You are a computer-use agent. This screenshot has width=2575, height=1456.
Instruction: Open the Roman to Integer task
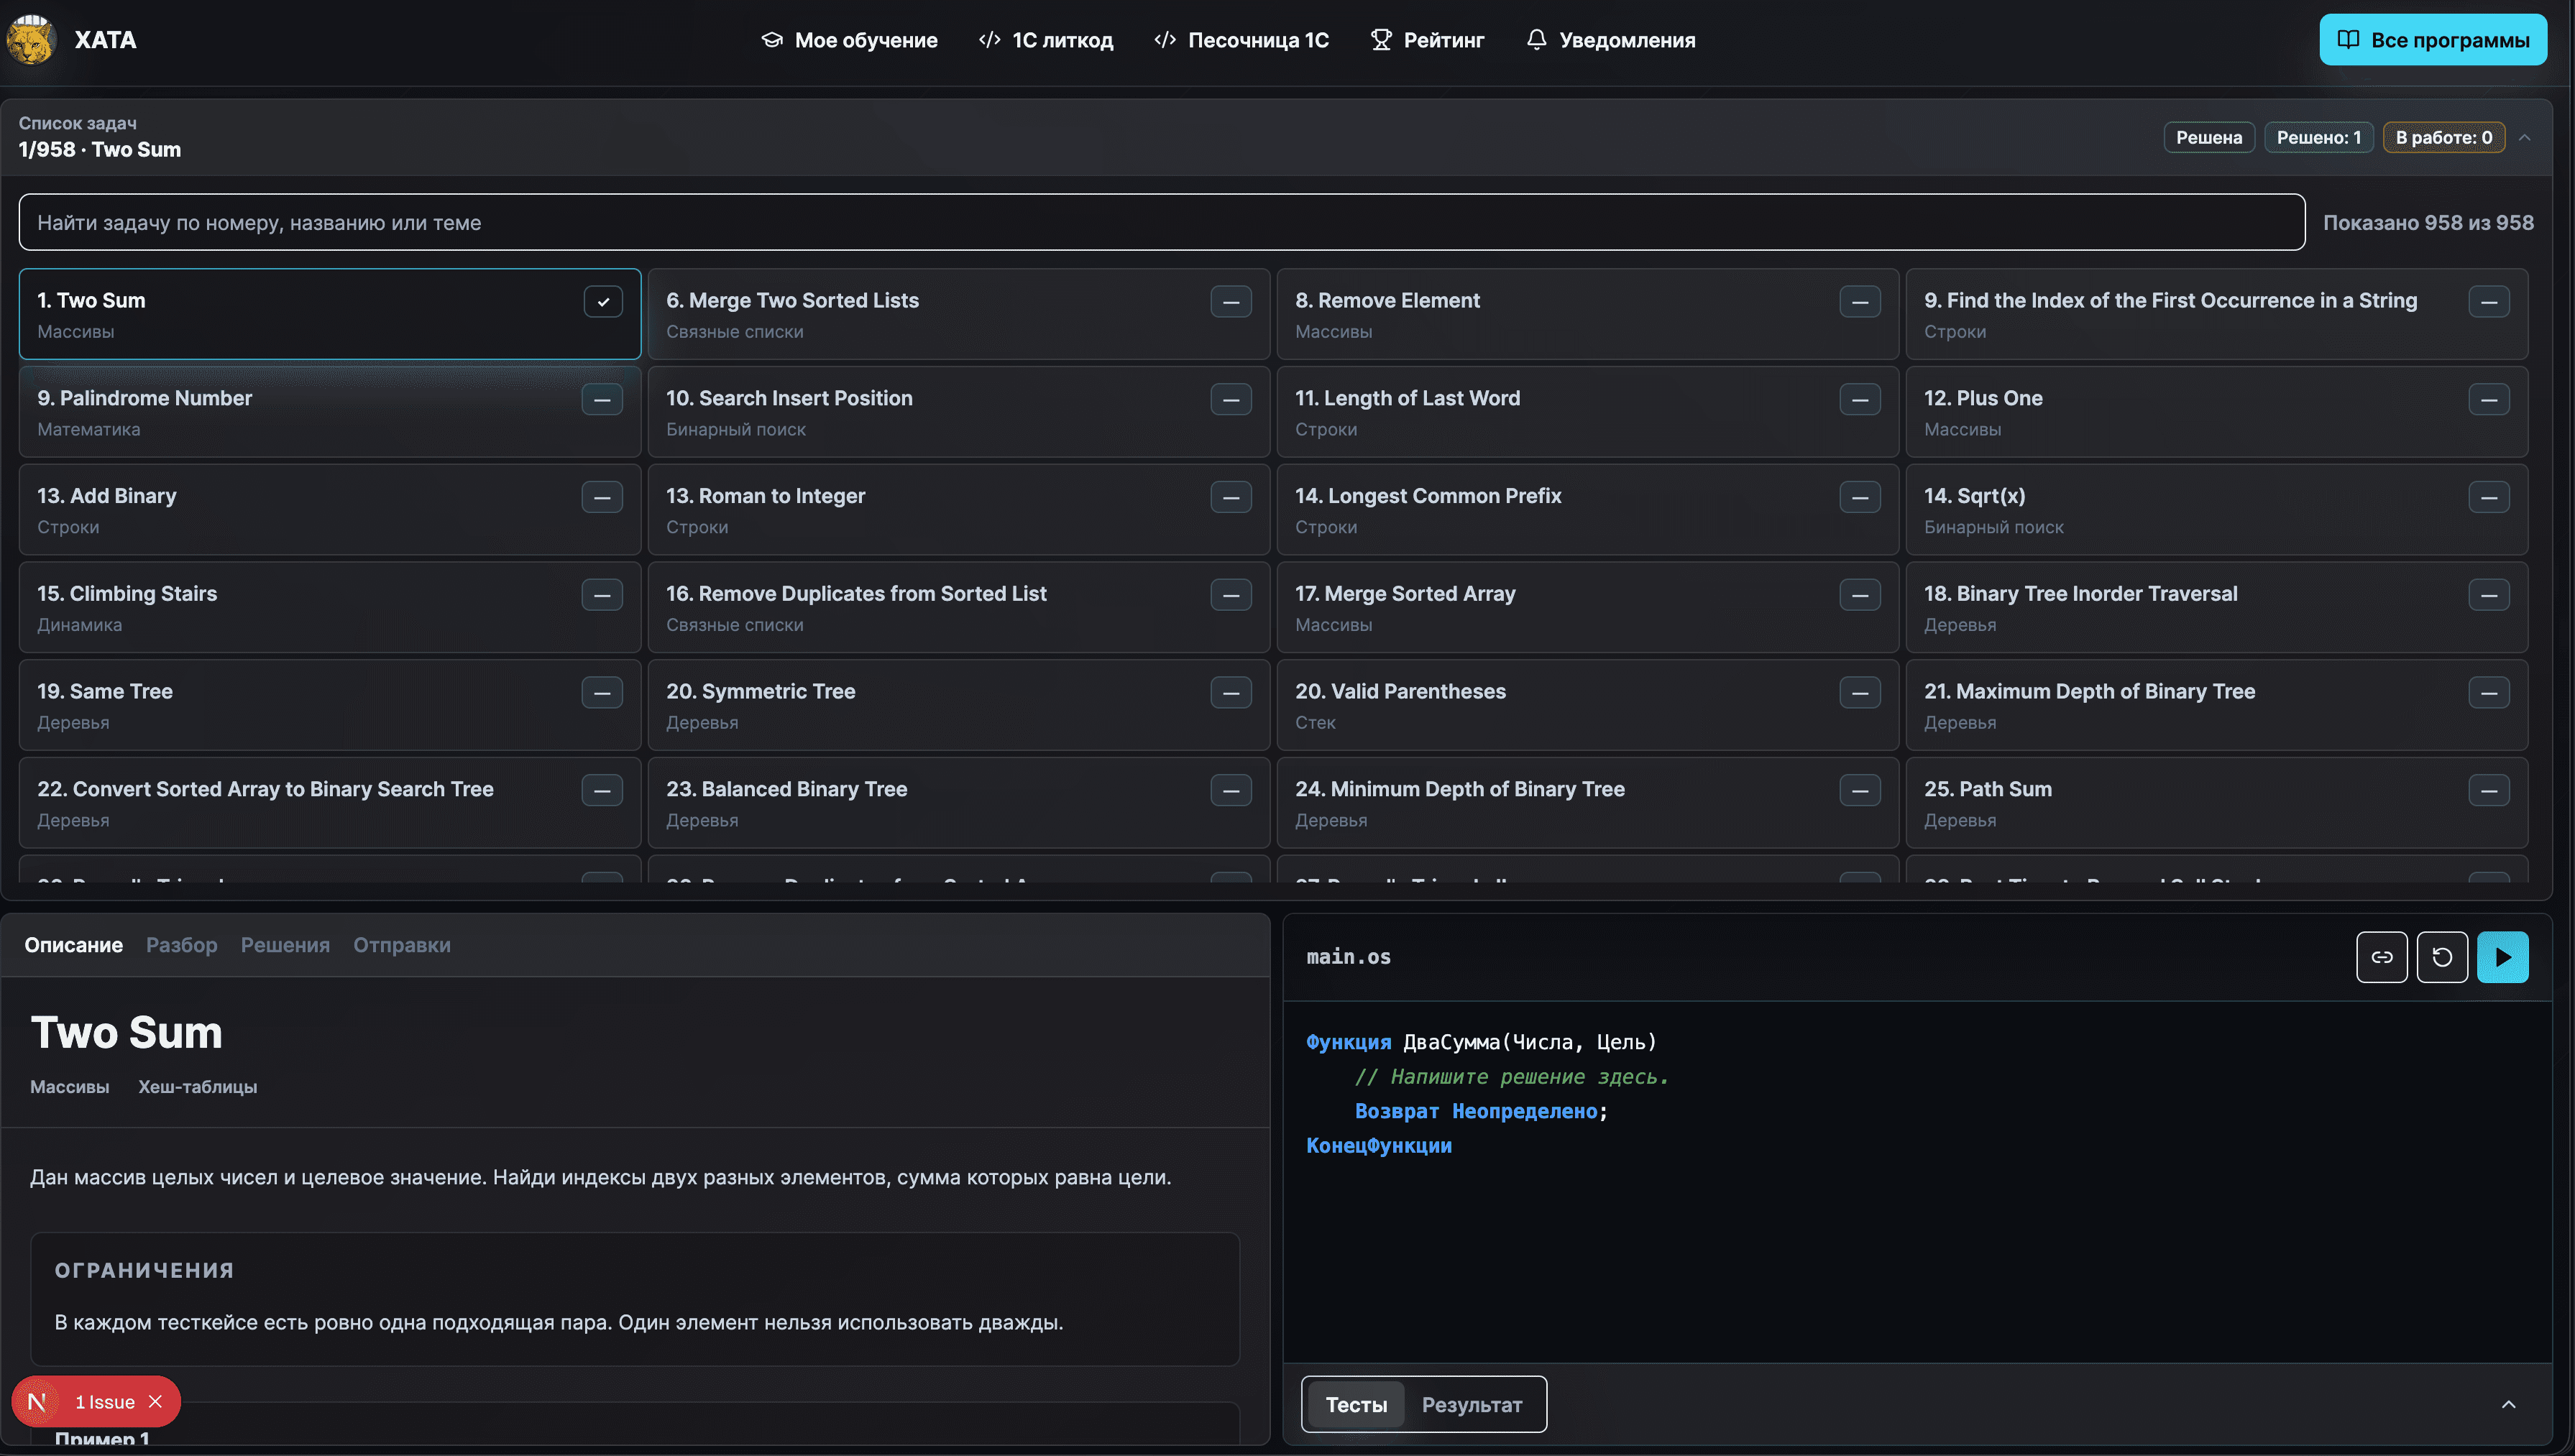point(959,510)
